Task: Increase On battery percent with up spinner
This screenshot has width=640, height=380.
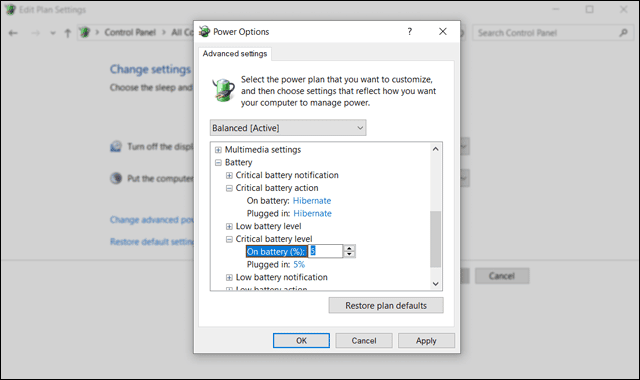Action: point(349,248)
